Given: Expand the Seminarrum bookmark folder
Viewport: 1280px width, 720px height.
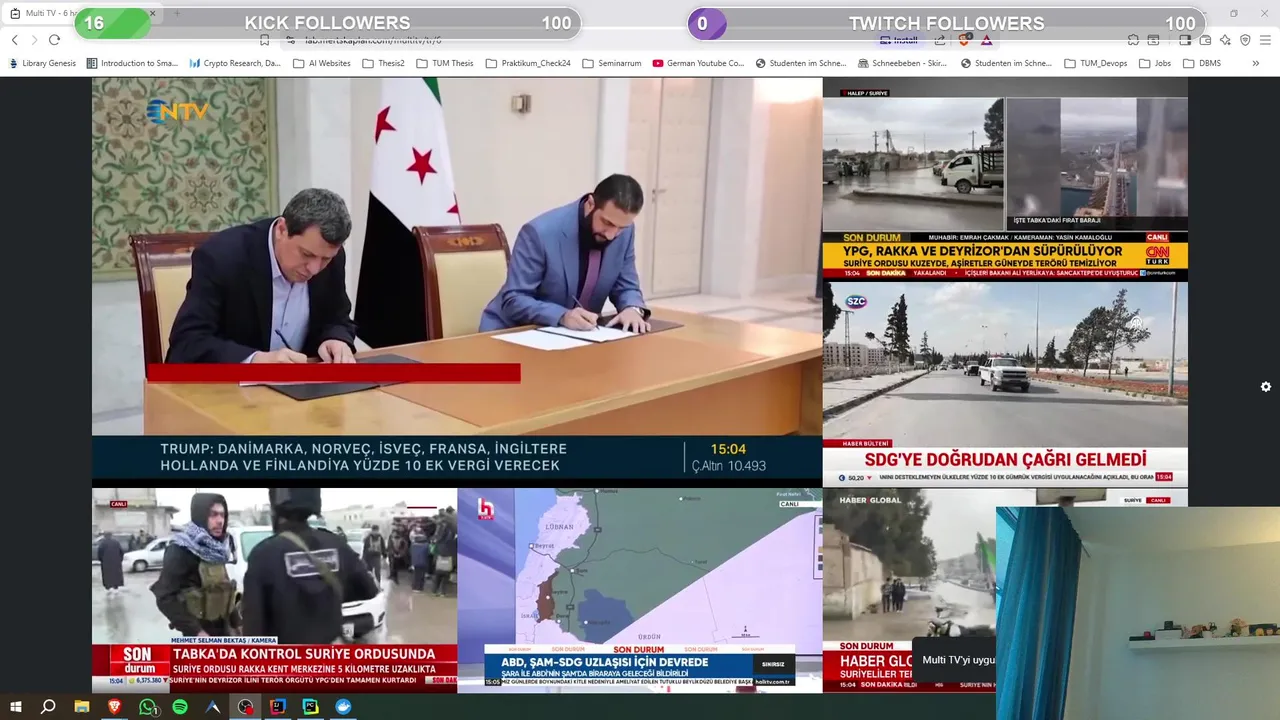Looking at the screenshot, I should 611,63.
